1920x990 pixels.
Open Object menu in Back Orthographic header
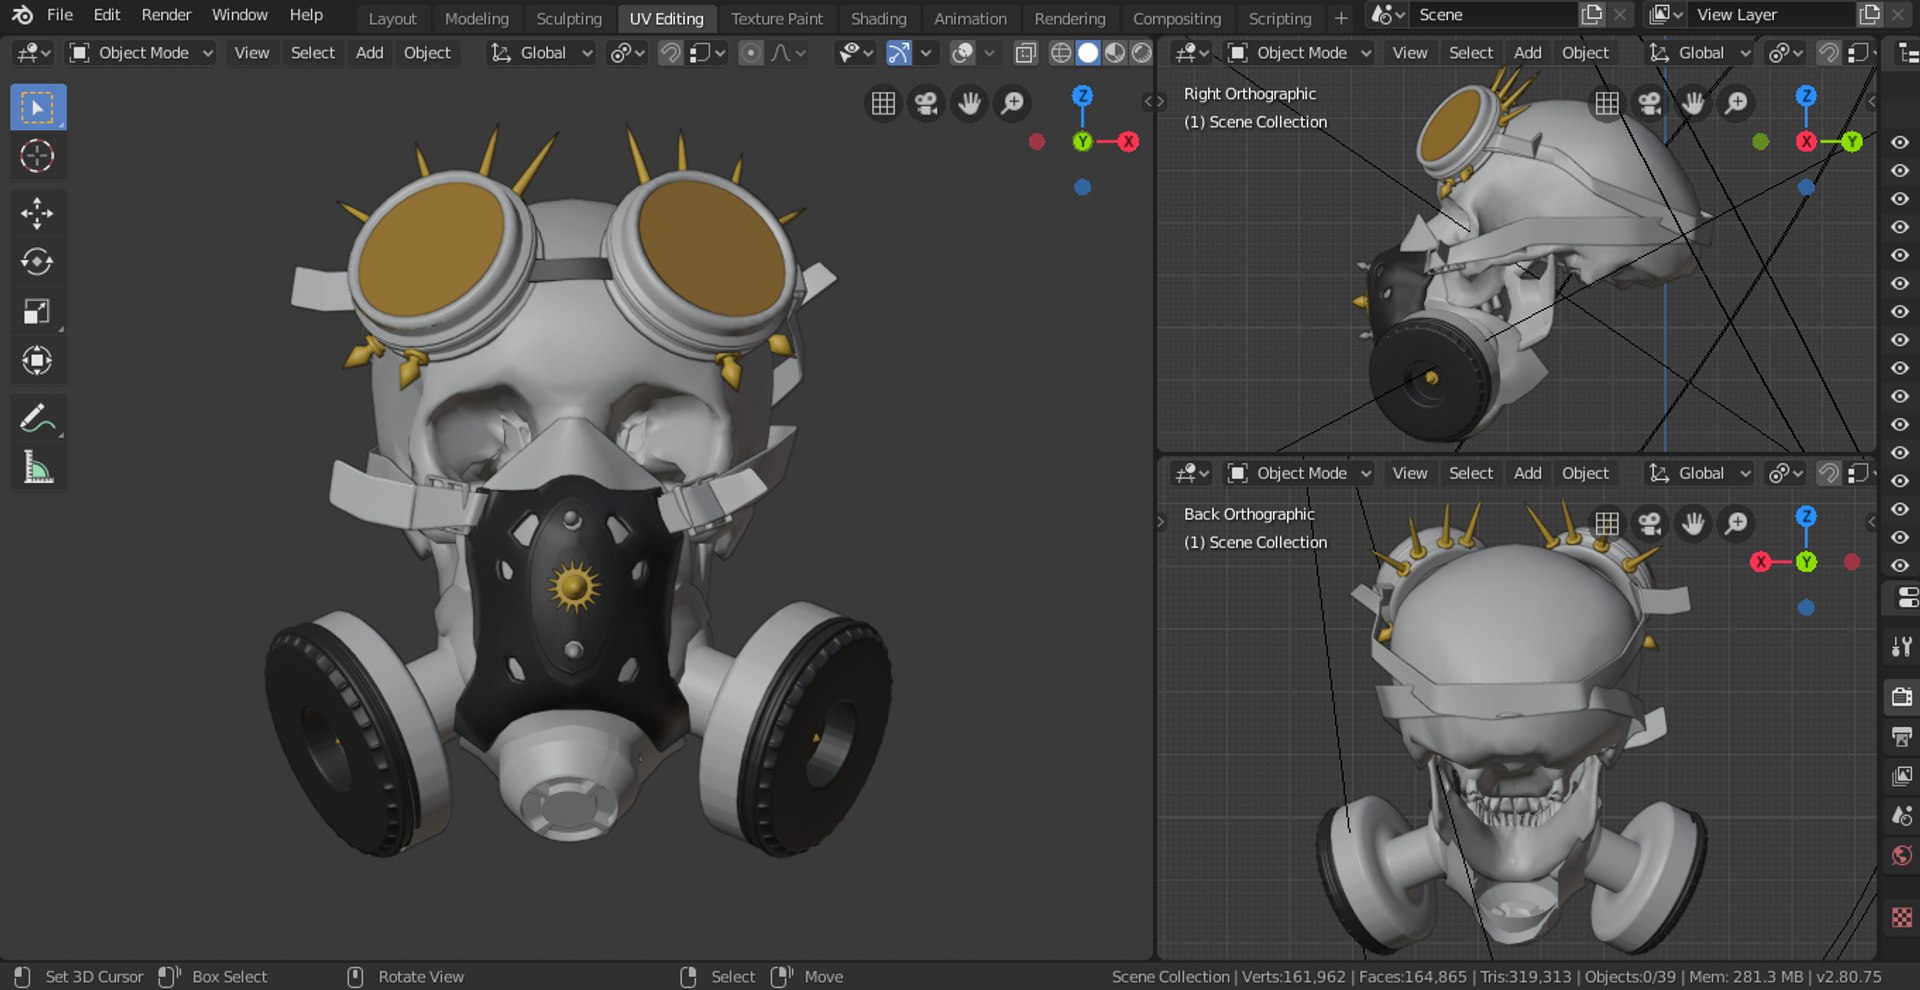[x=1586, y=473]
